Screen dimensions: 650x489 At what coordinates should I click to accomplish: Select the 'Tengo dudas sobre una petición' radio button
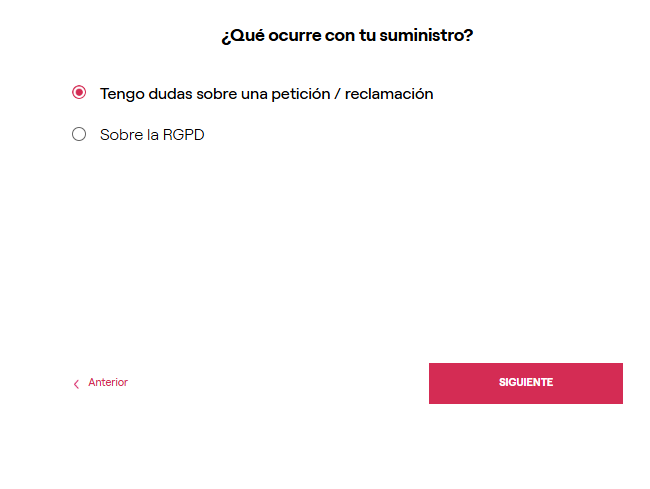click(x=79, y=92)
